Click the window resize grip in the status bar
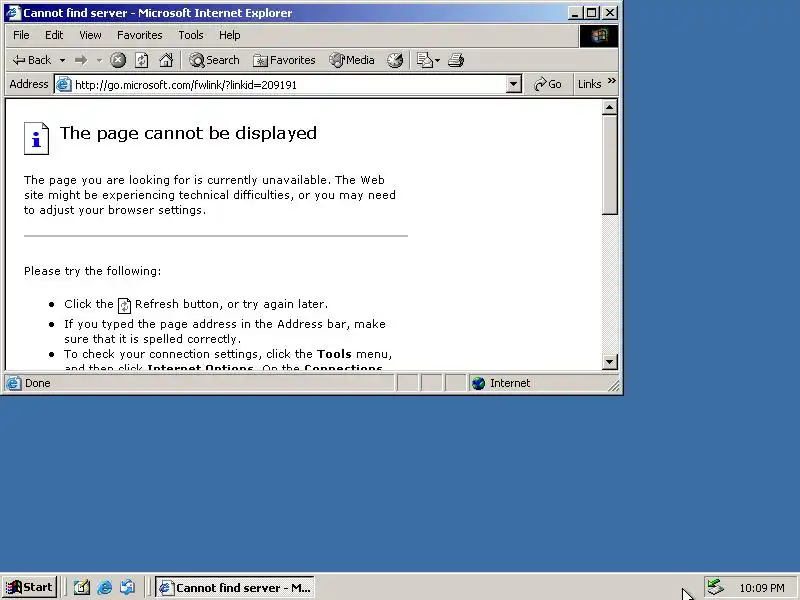Viewport: 800px width, 600px height. click(614, 386)
